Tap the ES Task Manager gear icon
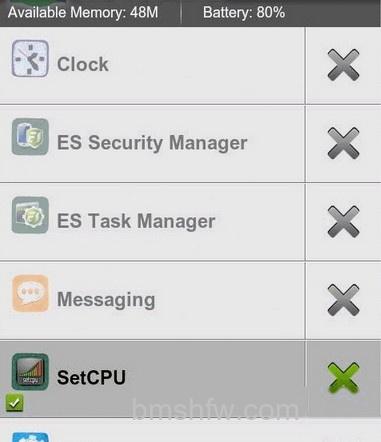 pyautogui.click(x=30, y=215)
